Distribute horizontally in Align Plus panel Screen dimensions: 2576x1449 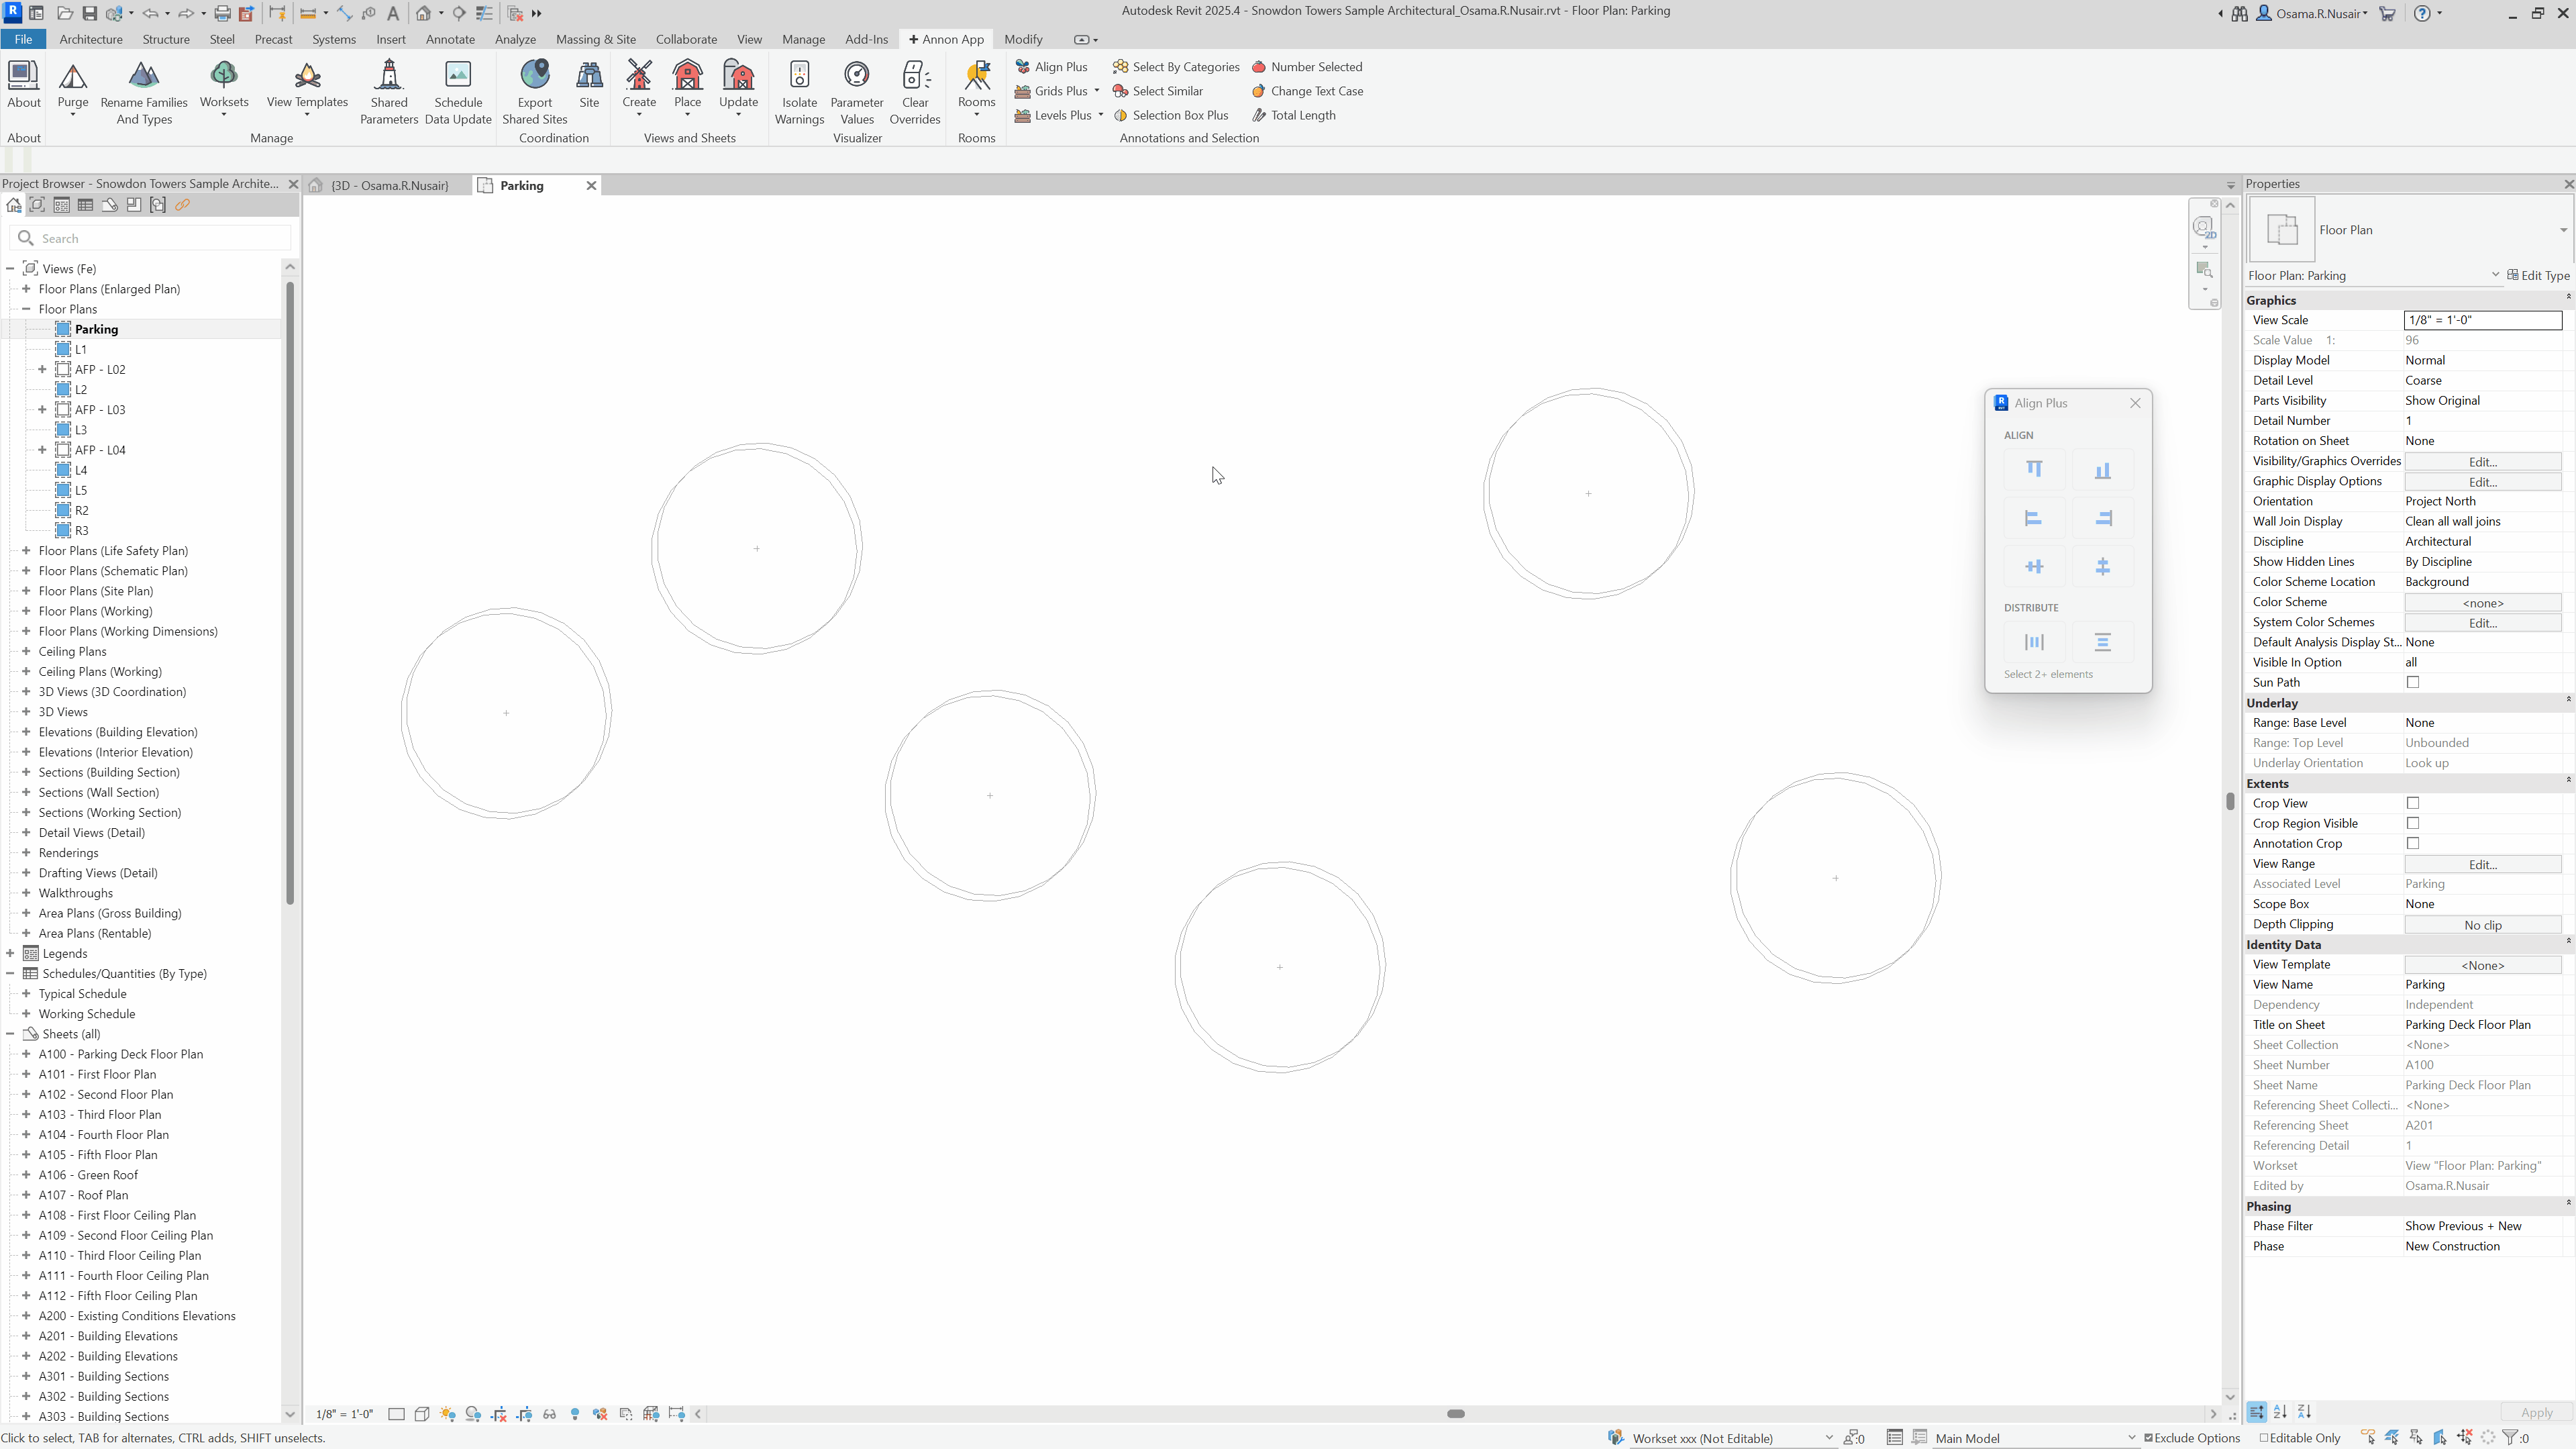[2034, 642]
